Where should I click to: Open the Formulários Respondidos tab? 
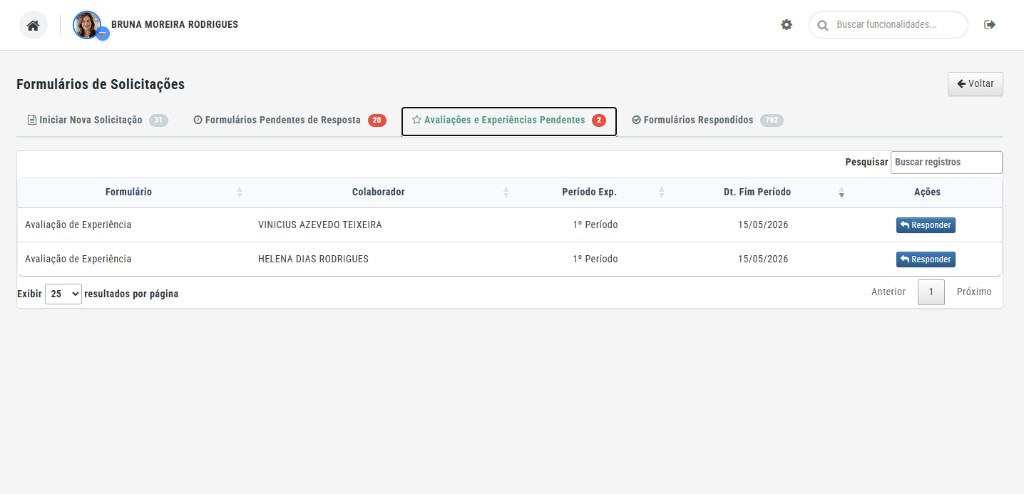click(707, 120)
